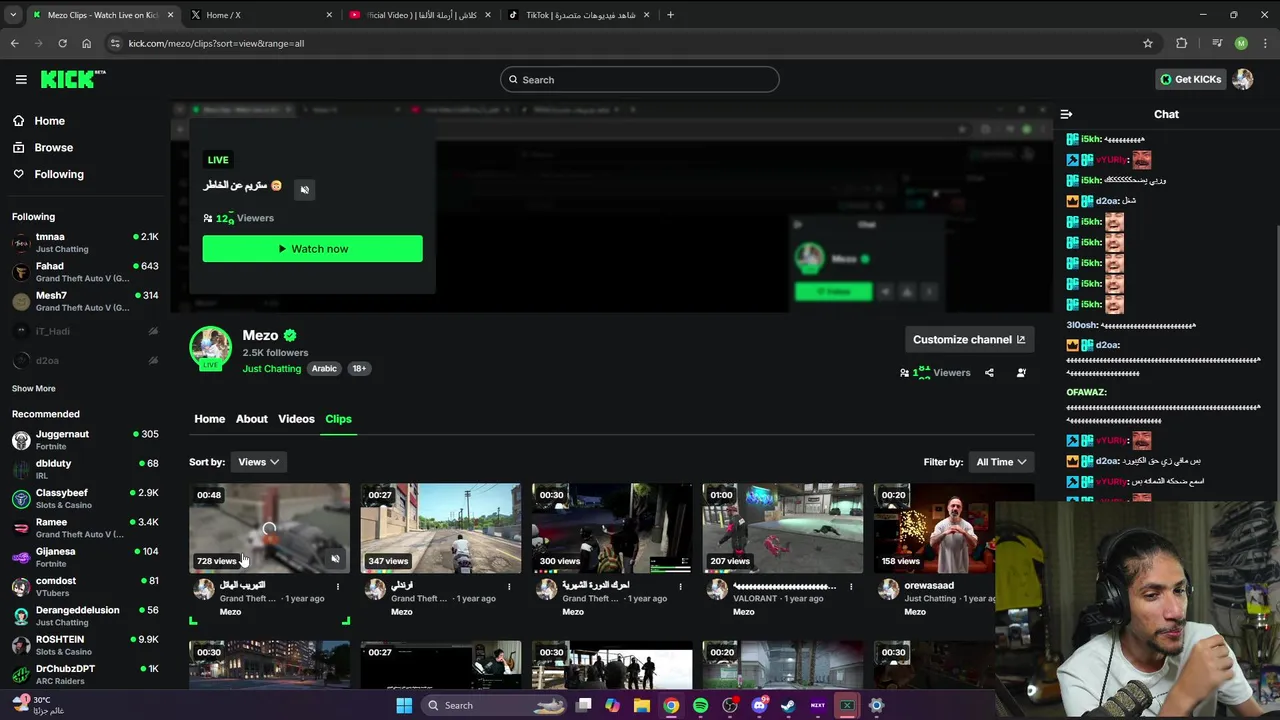Open Chrome media controls icon
This screenshot has height=720, width=1280.
click(1217, 43)
